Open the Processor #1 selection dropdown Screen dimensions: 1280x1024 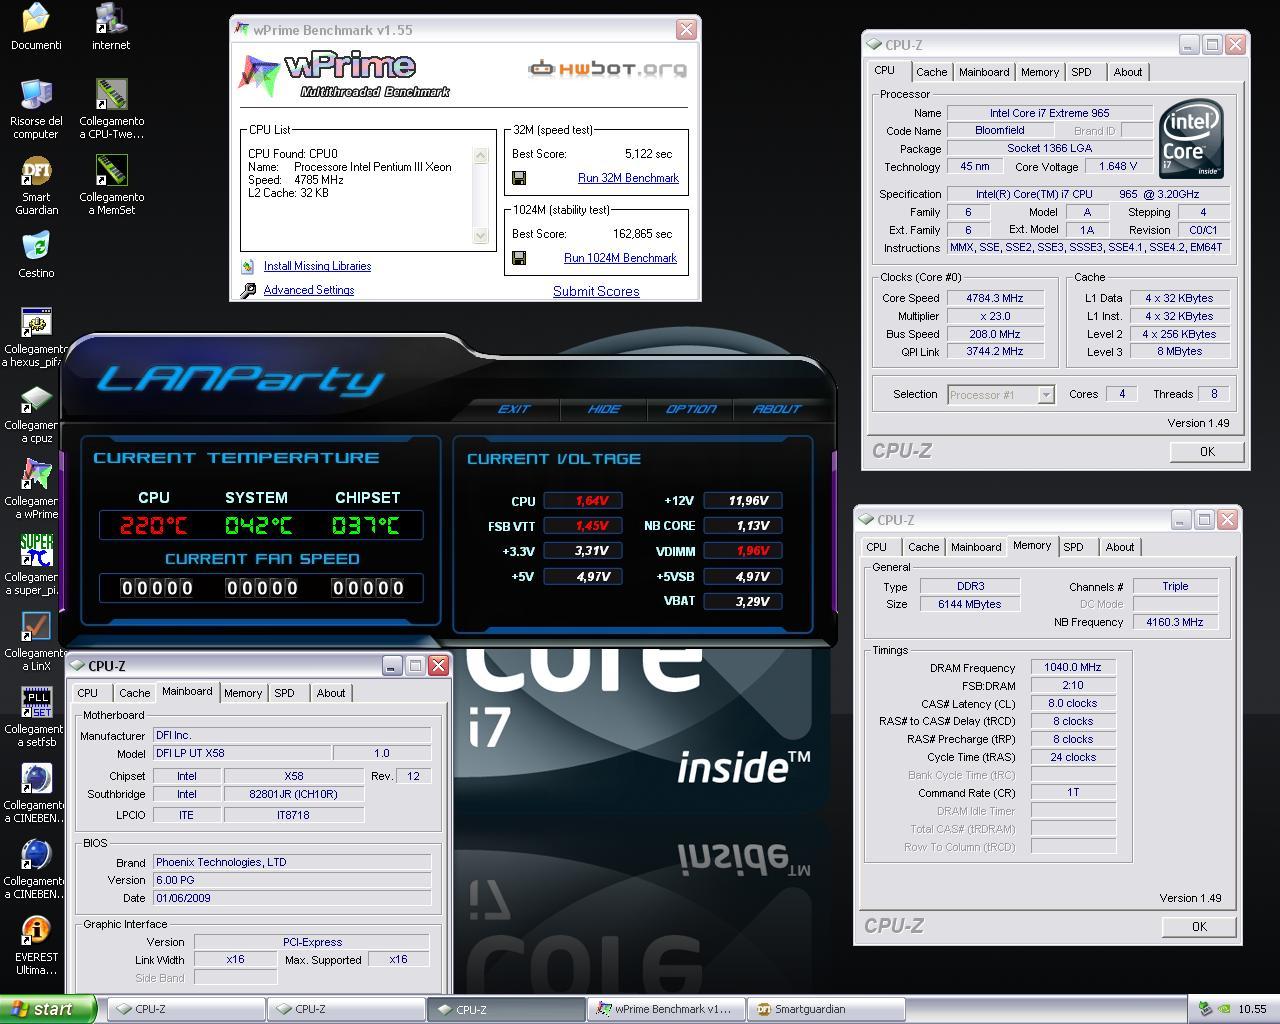(x=1001, y=395)
